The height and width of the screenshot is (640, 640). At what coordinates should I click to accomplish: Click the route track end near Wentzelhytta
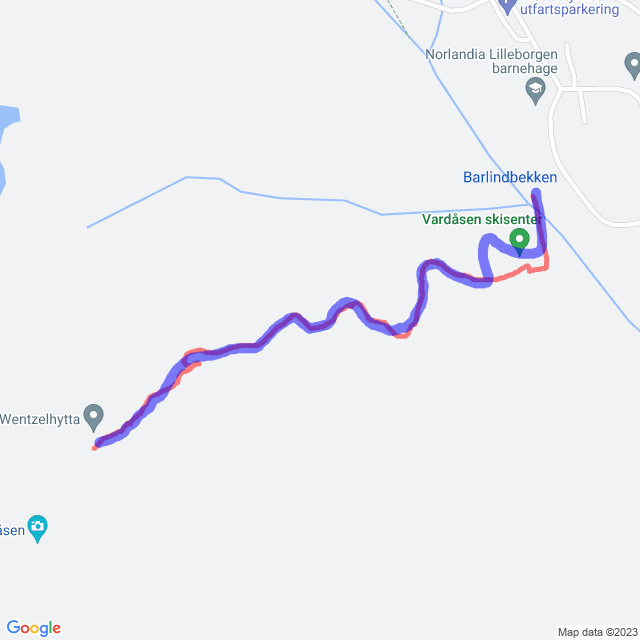coord(97,445)
